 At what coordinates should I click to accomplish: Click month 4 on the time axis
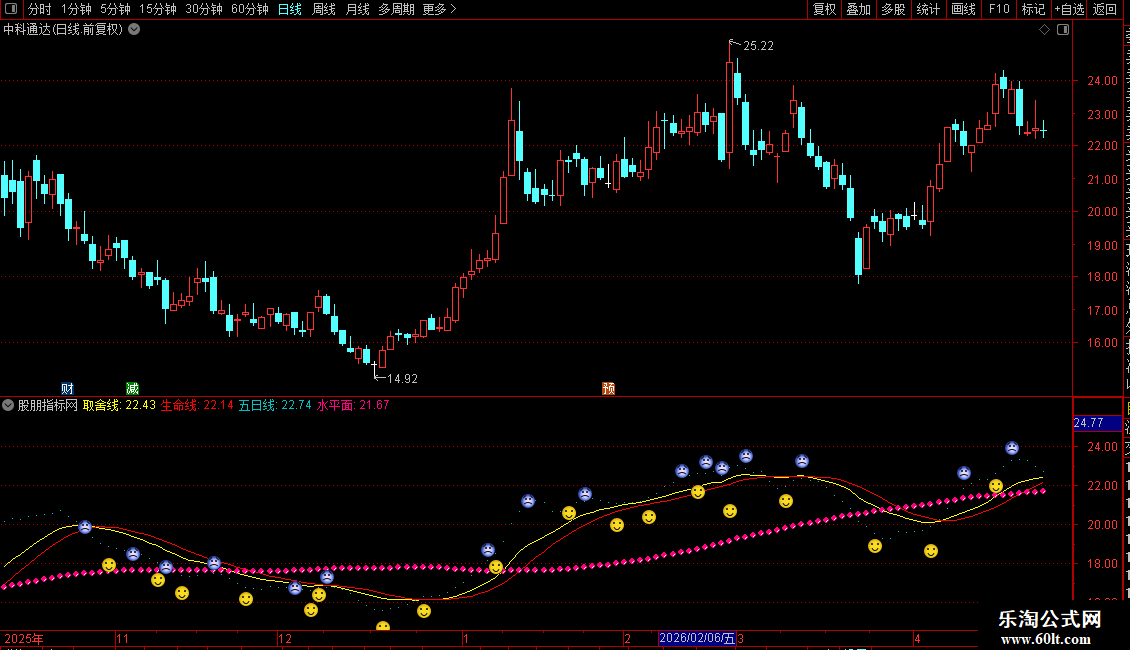pyautogui.click(x=917, y=638)
